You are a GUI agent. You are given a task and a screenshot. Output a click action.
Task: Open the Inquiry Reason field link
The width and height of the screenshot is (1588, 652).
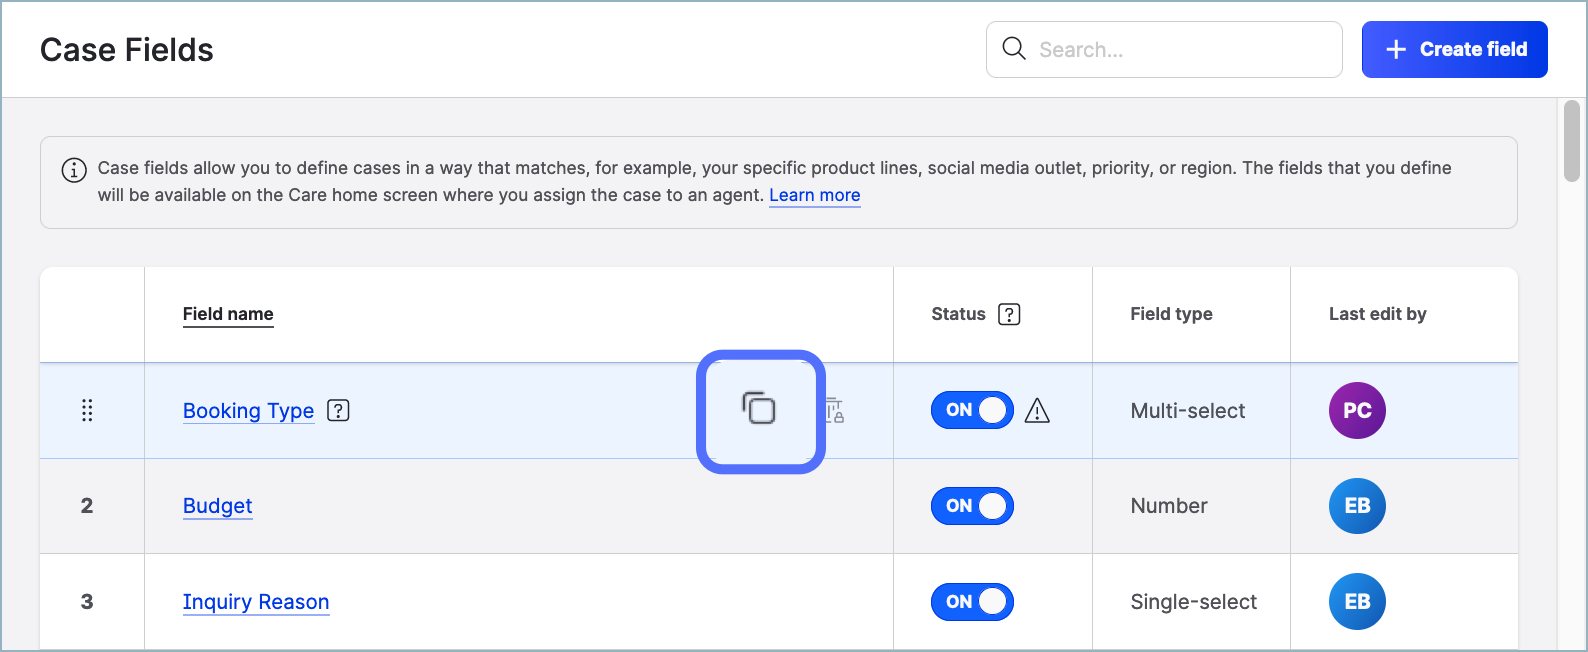256,602
